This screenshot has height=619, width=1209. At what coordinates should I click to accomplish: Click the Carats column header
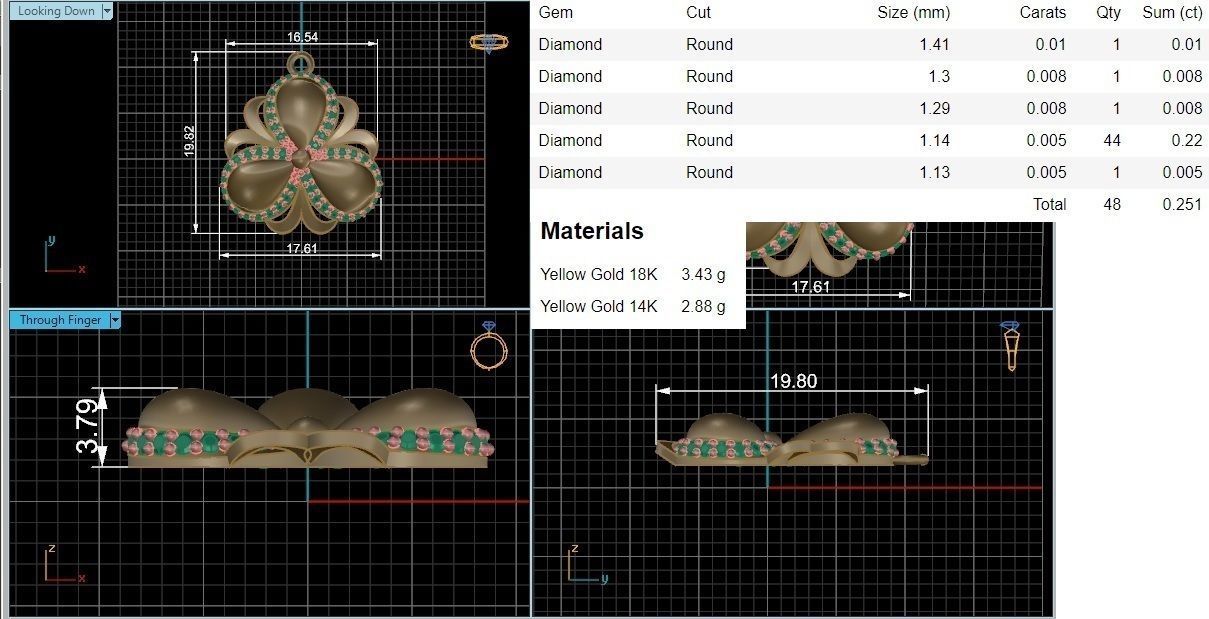tap(1043, 12)
